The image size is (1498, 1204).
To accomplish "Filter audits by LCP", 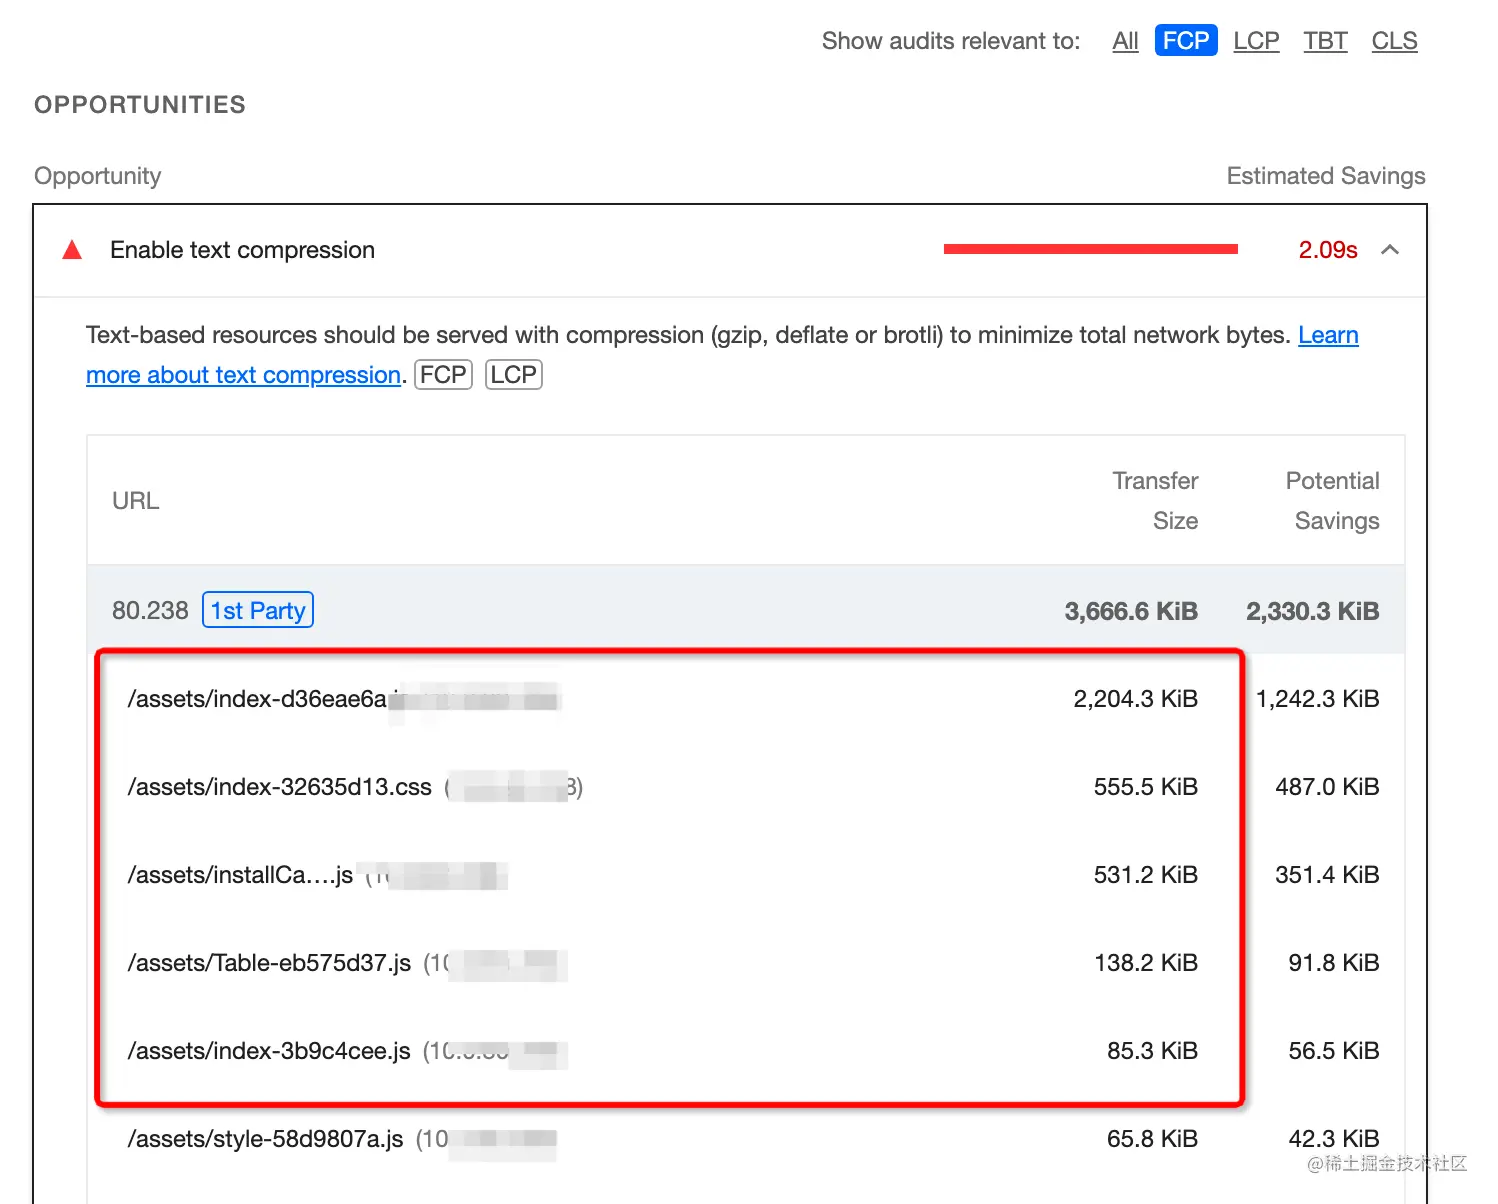I will pos(1256,41).
